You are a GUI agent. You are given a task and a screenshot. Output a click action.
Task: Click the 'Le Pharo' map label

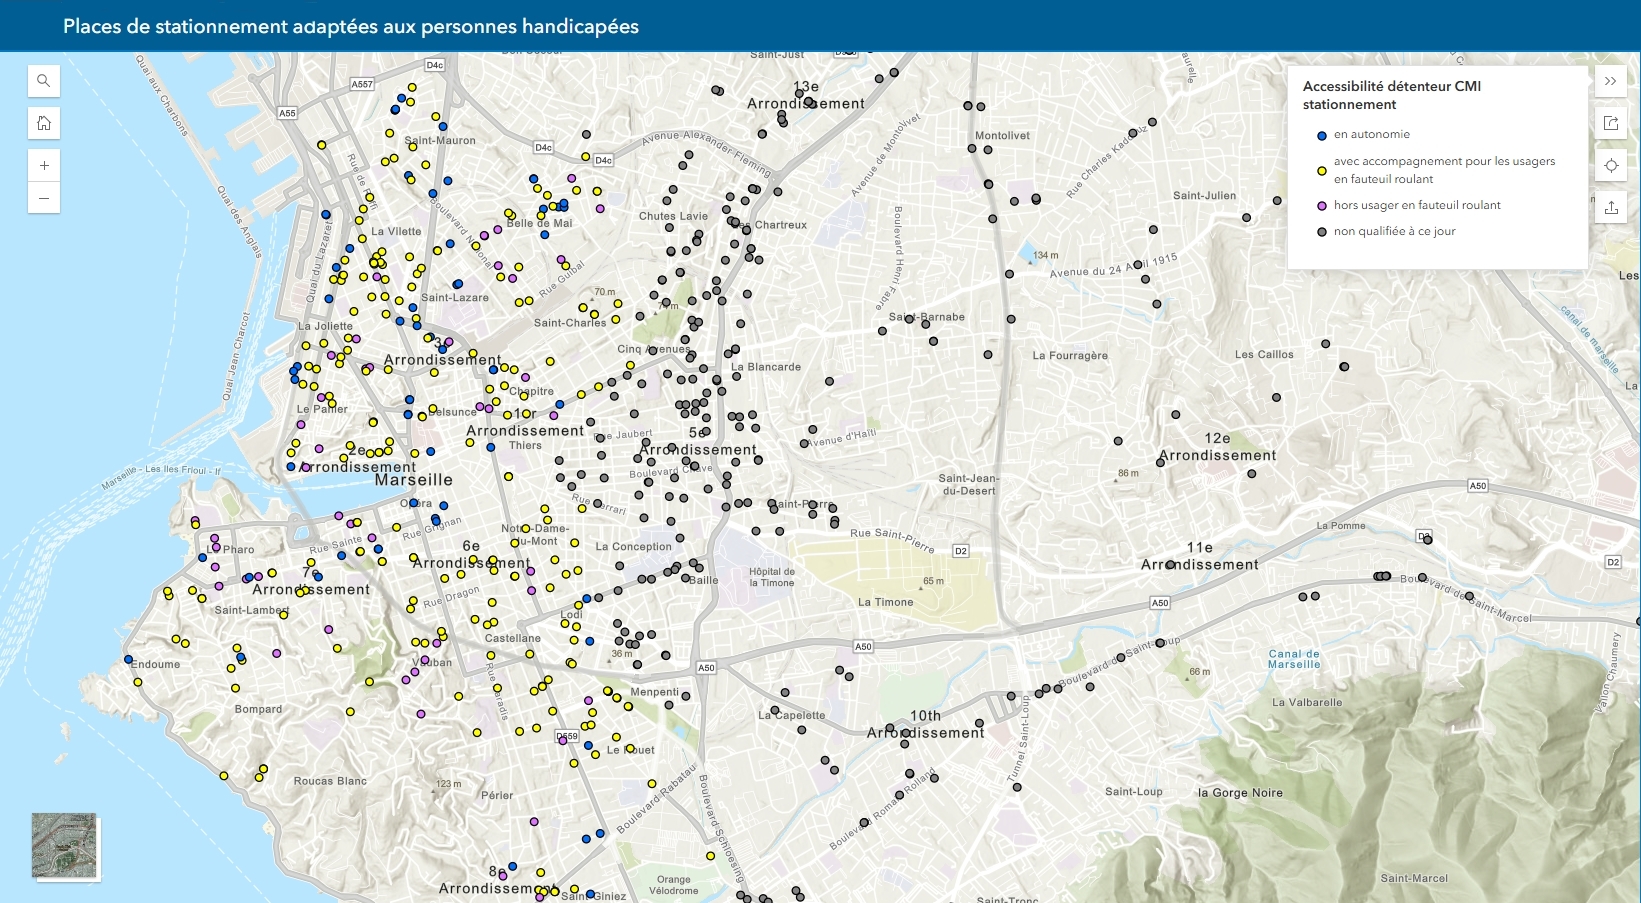231,550
